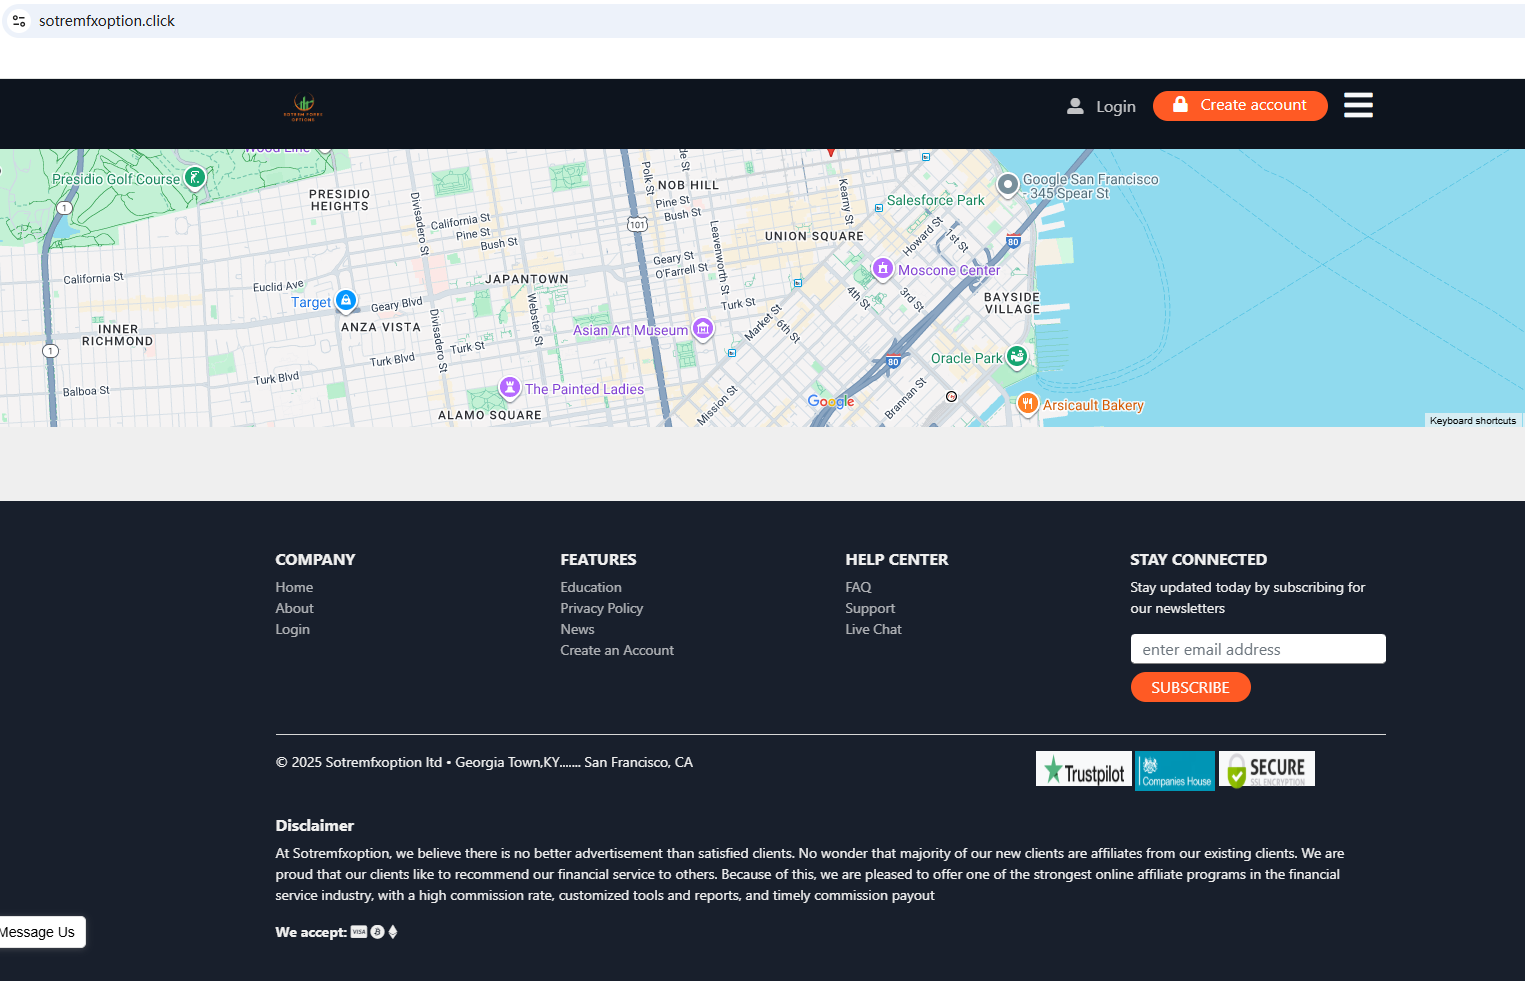Select the Asian Art Museum map pin
Screen dimensions: 1525x981
pos(703,328)
